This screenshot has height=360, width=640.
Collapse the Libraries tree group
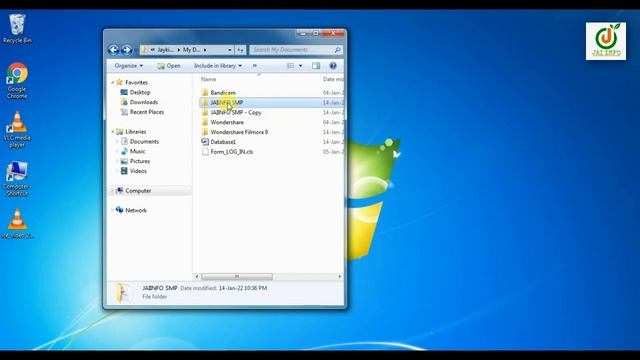pyautogui.click(x=113, y=132)
